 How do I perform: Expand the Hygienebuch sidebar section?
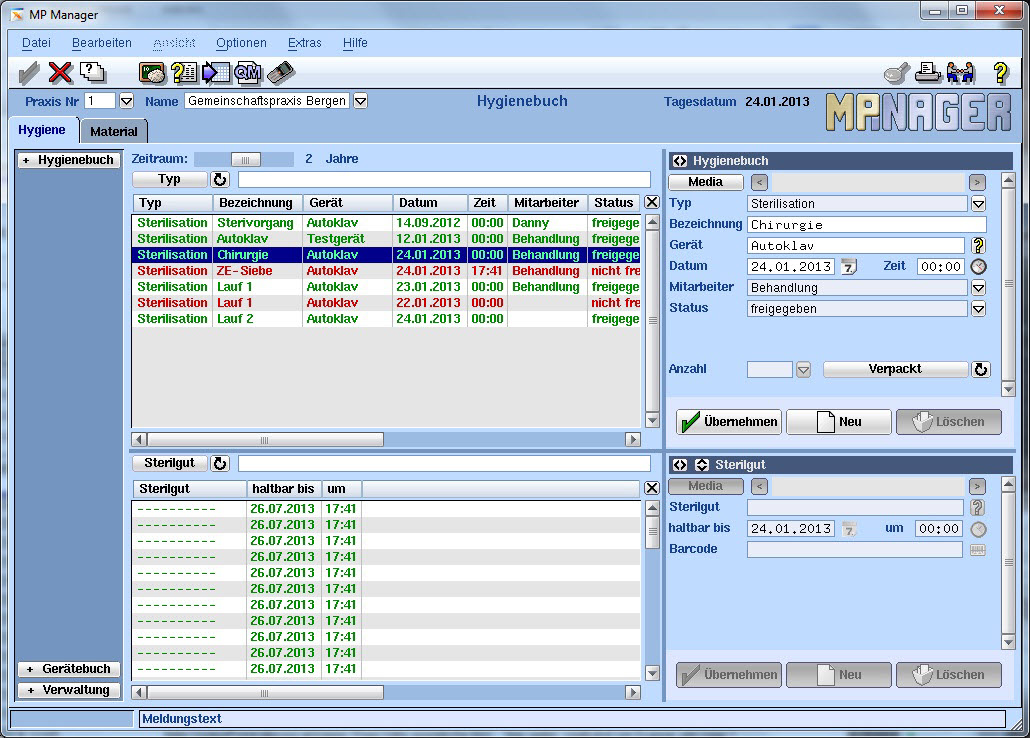click(69, 160)
